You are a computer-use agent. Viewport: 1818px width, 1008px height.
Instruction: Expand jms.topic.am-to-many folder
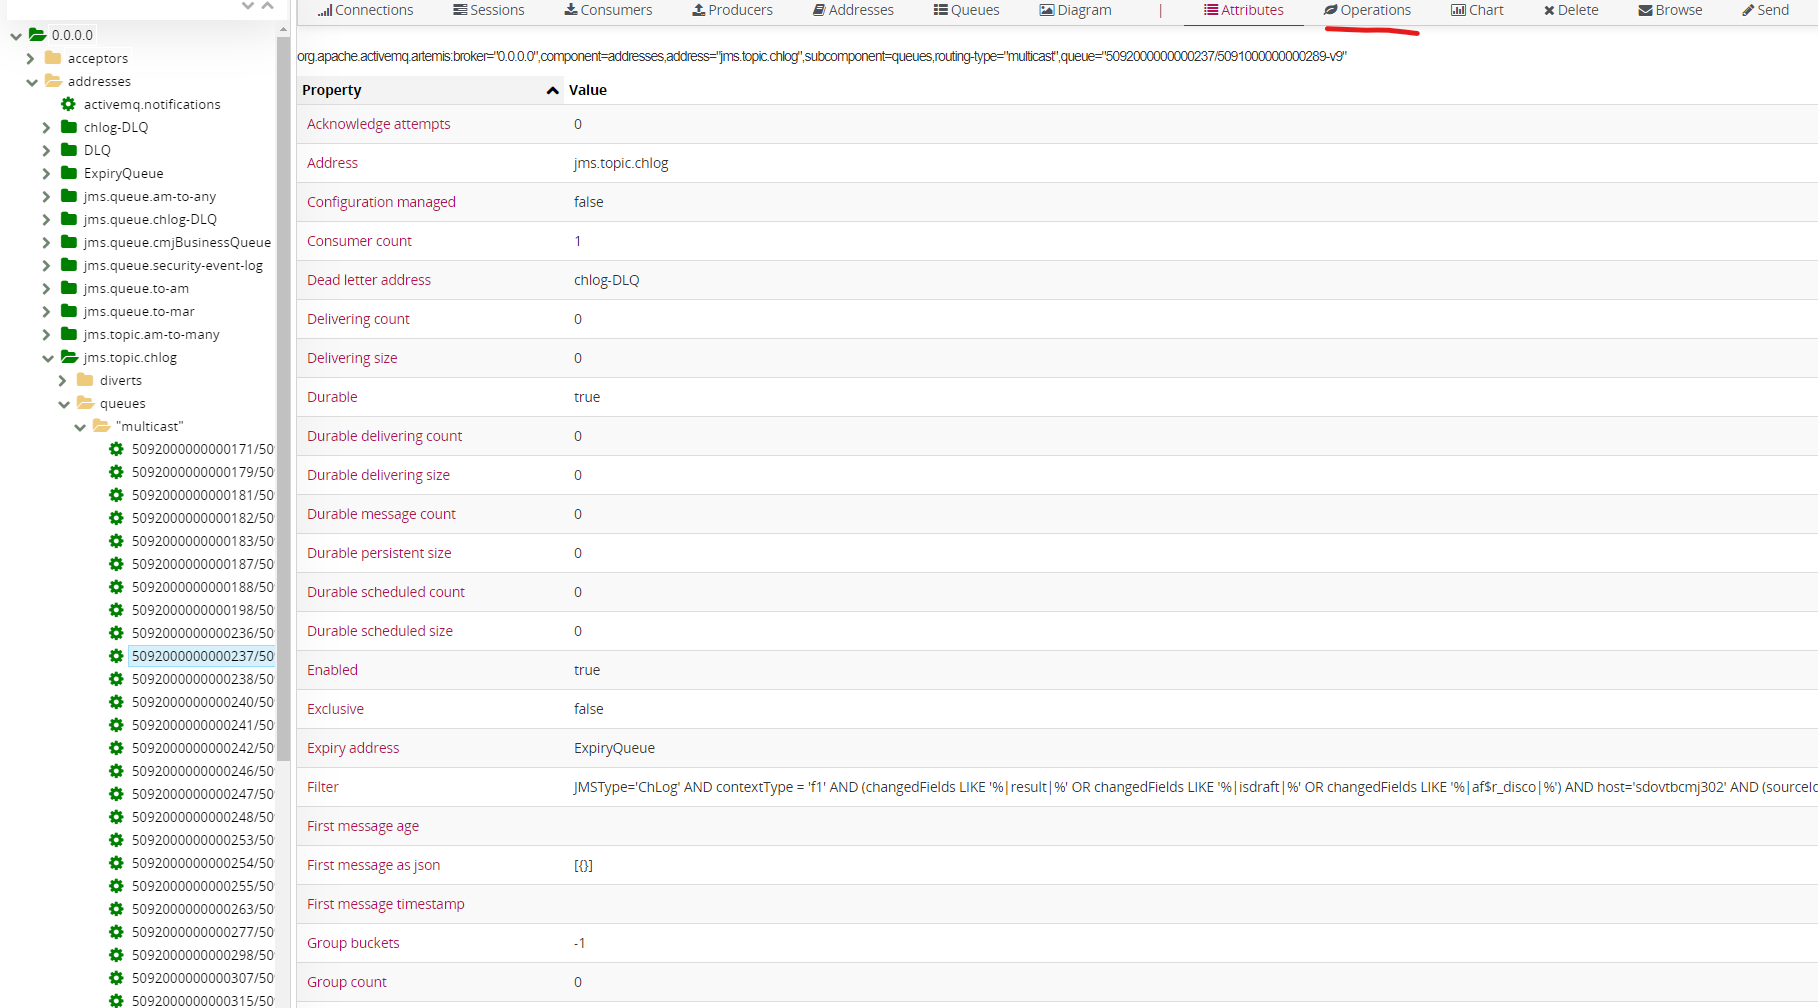coord(46,335)
